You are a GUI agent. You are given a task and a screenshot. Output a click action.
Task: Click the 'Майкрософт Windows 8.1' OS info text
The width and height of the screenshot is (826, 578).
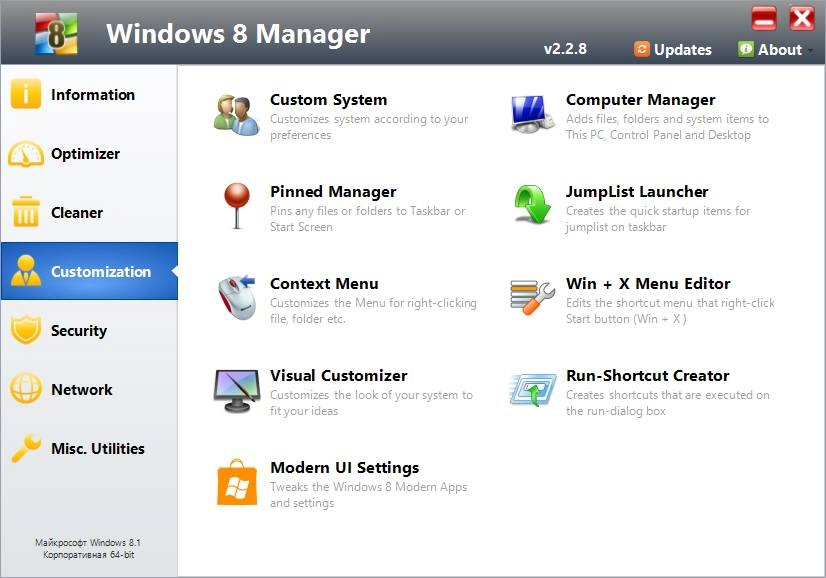click(x=88, y=542)
